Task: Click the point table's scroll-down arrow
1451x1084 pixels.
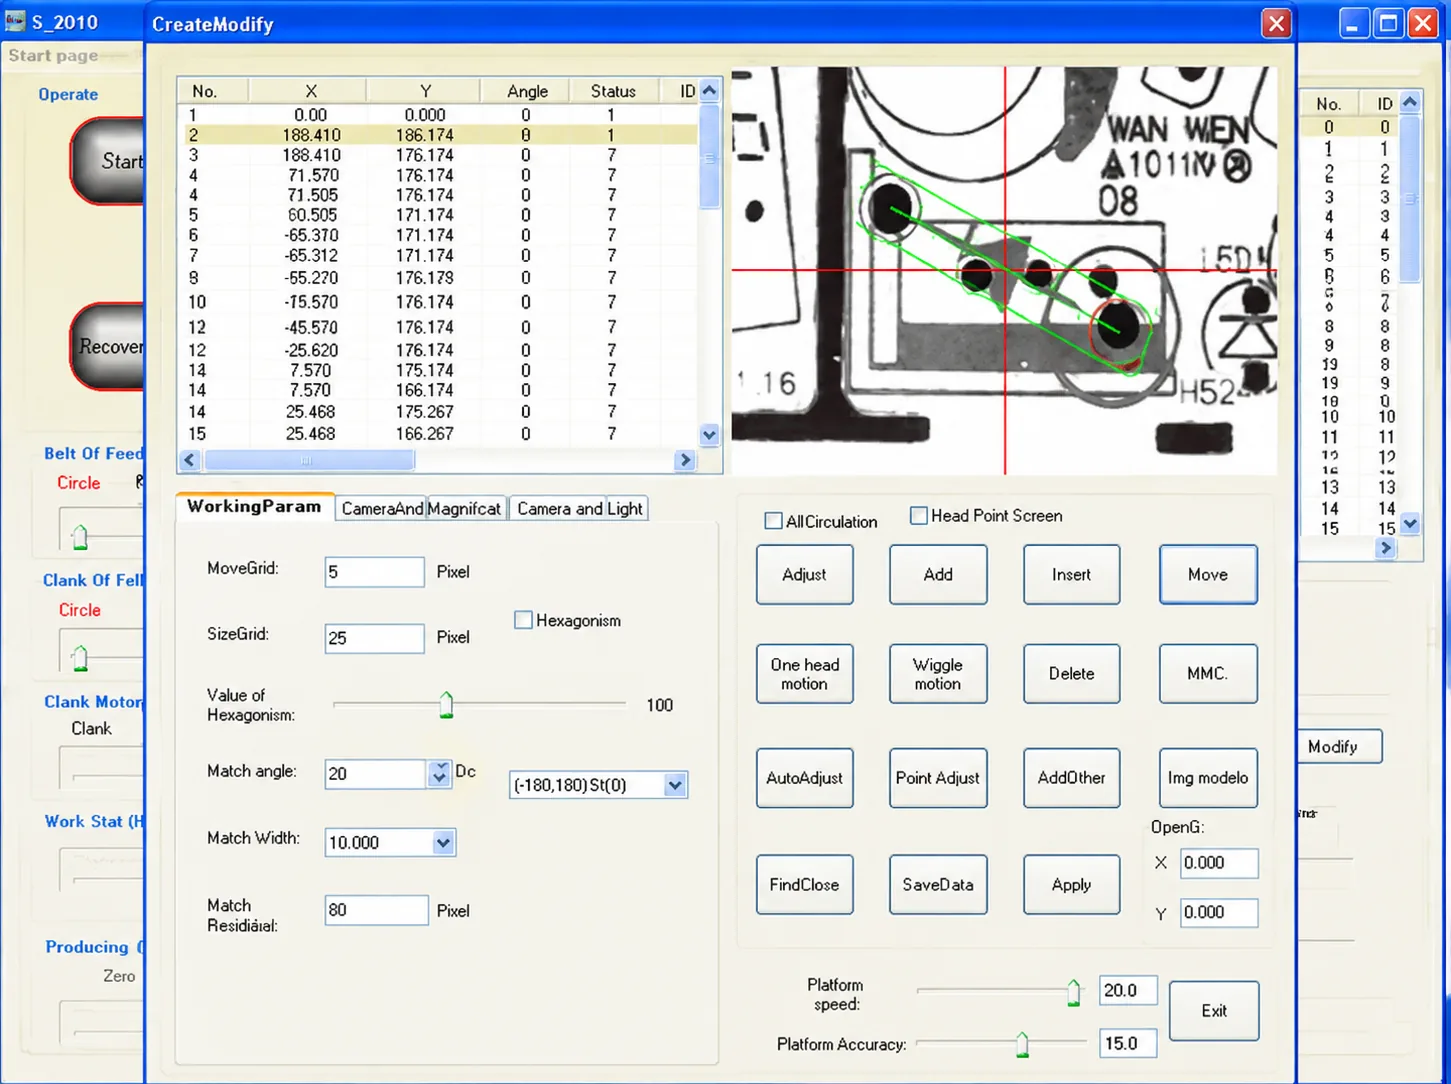Action: tap(709, 435)
